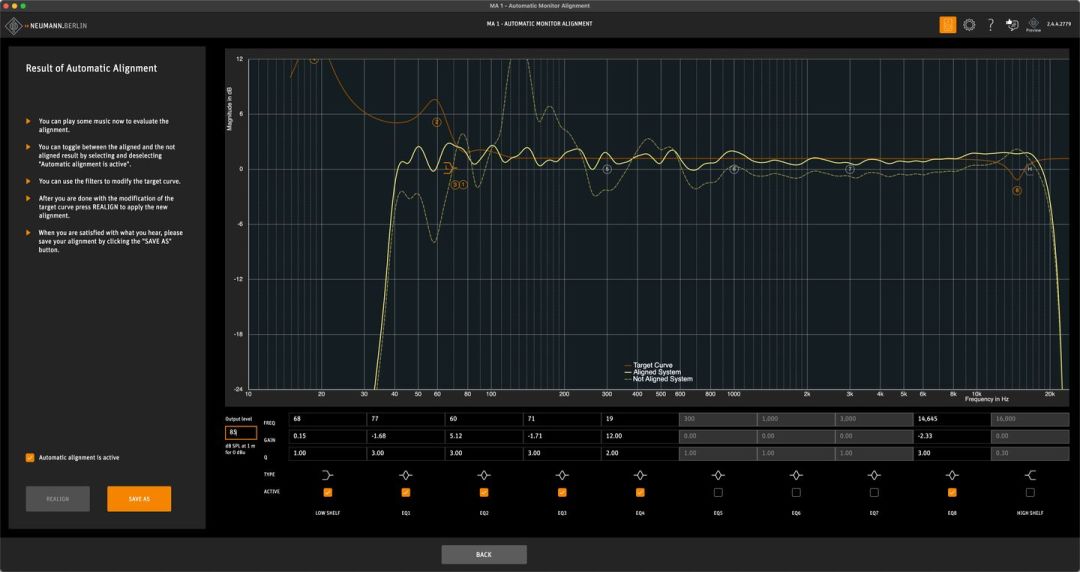Select the EQ7 peak filter type icon
The height and width of the screenshot is (572, 1080).
tap(874, 475)
